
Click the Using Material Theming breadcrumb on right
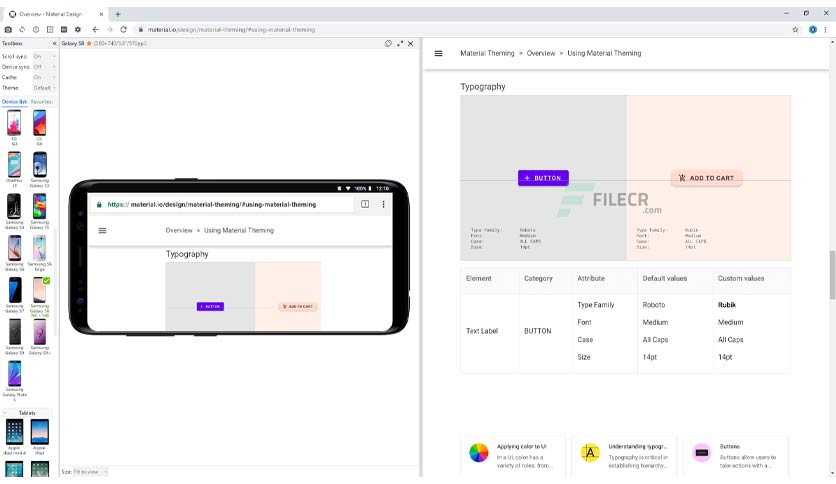coord(604,53)
